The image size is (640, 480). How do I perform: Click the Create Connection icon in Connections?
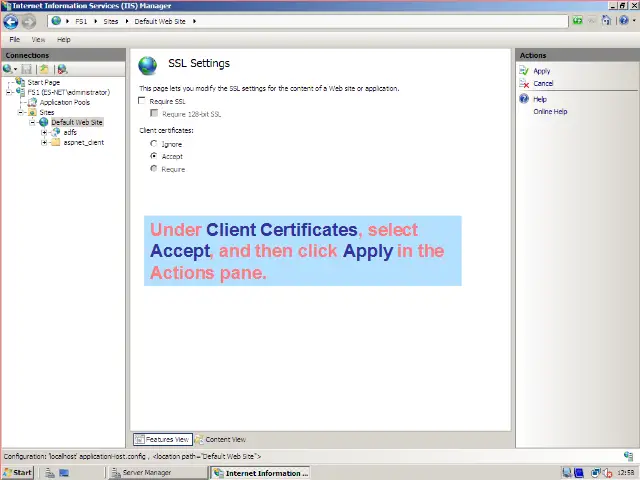tap(7, 69)
